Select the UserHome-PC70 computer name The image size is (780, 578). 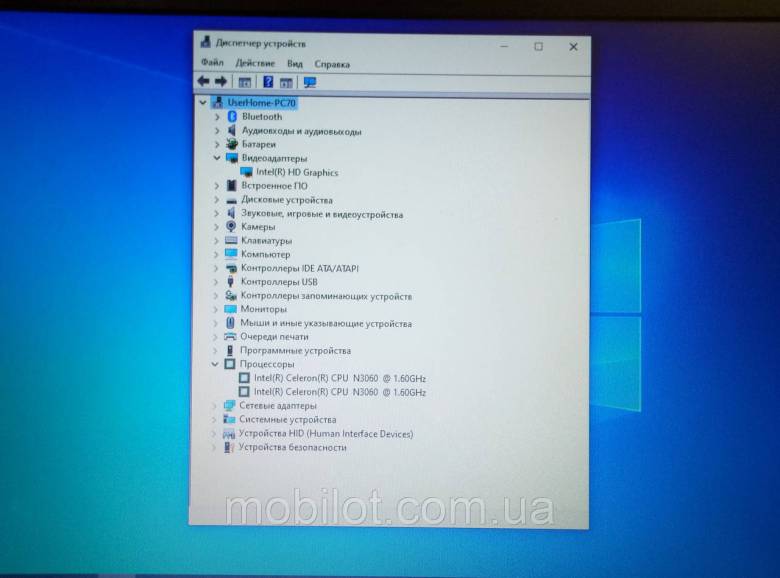click(x=262, y=103)
